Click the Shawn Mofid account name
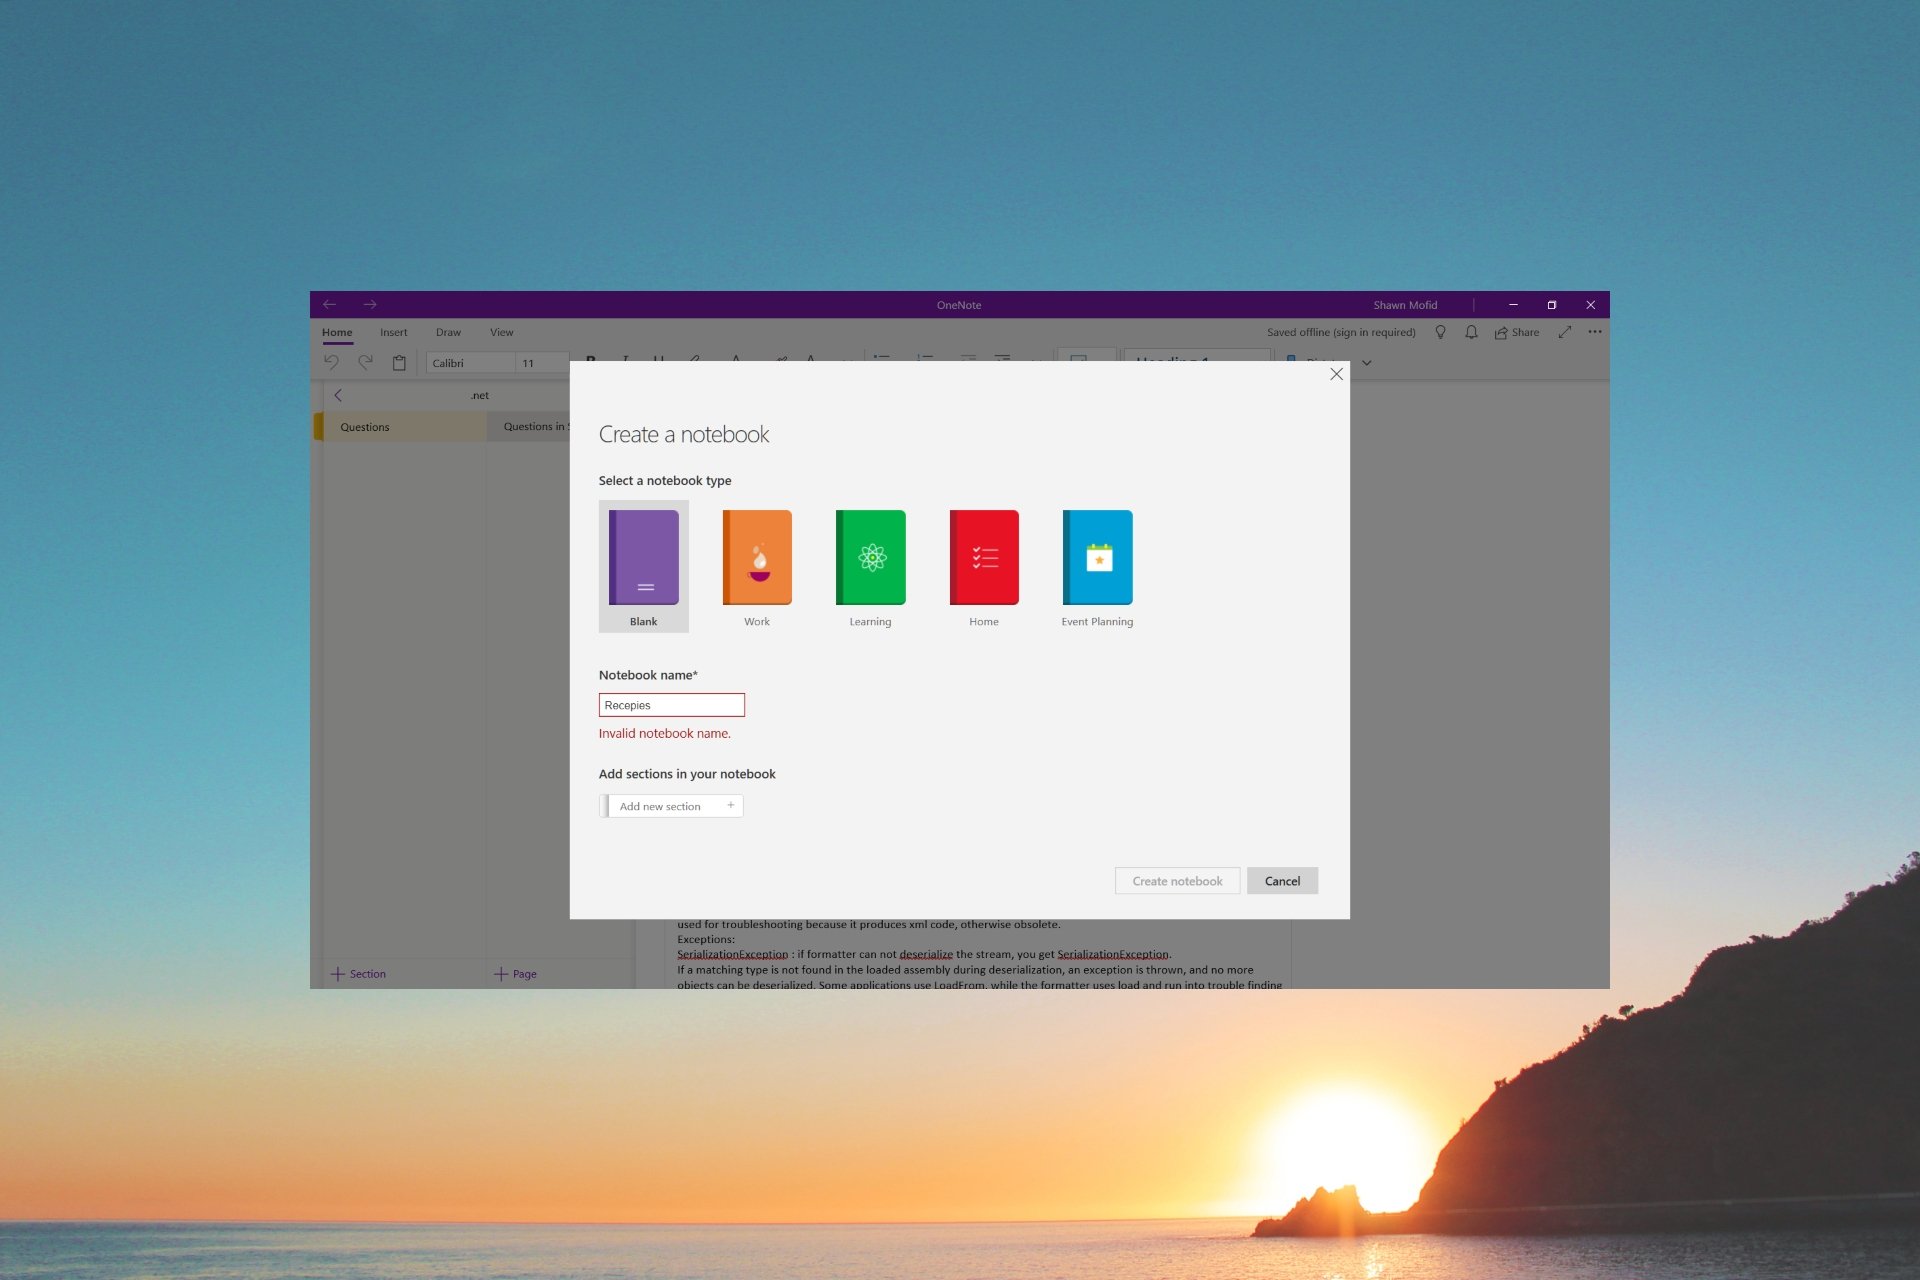1920x1280 pixels. coord(1405,305)
